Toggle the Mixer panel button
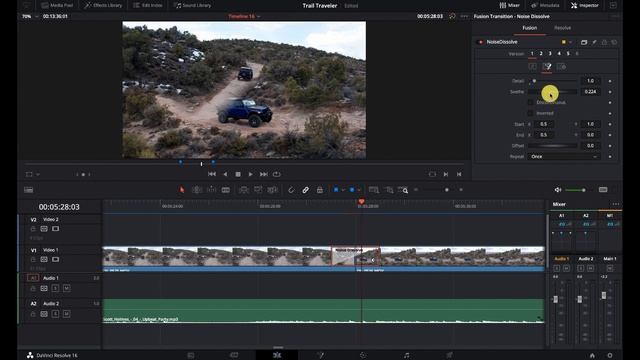The width and height of the screenshot is (640, 360). [x=509, y=5]
